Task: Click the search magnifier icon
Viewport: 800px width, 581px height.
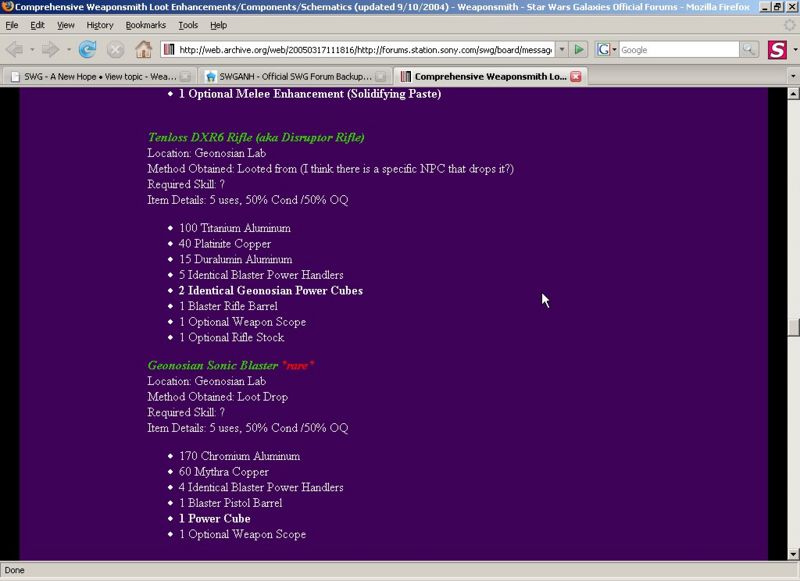Action: (749, 49)
